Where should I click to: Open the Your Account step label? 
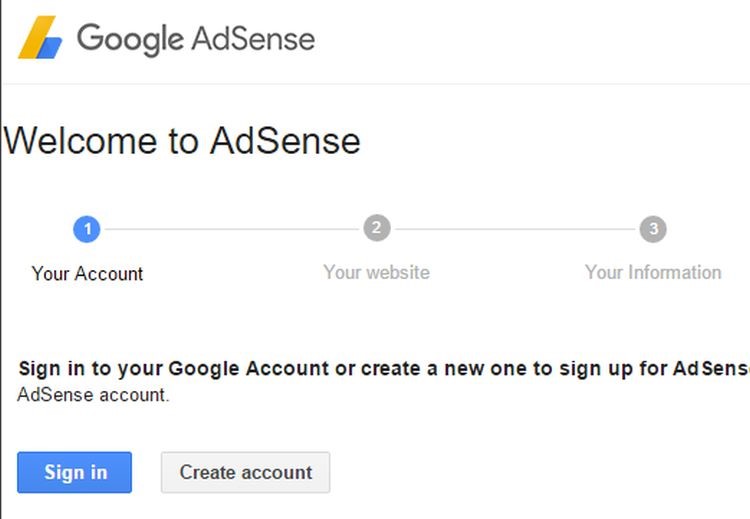(87, 273)
